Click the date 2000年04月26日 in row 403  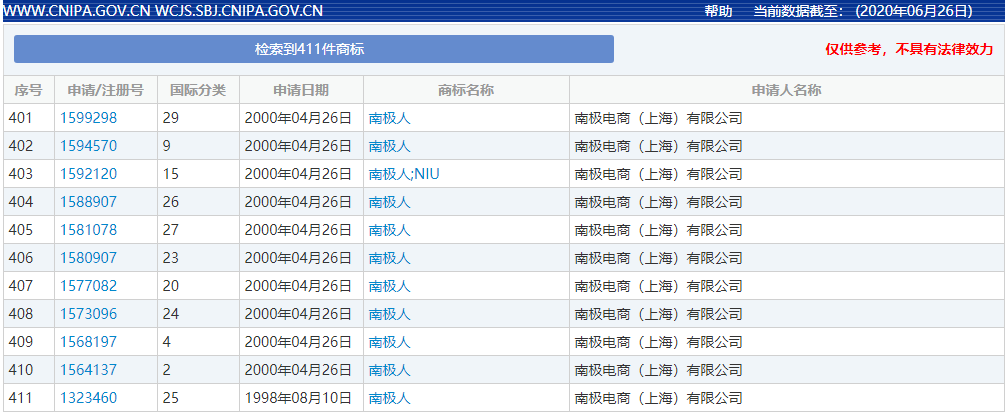pos(299,173)
